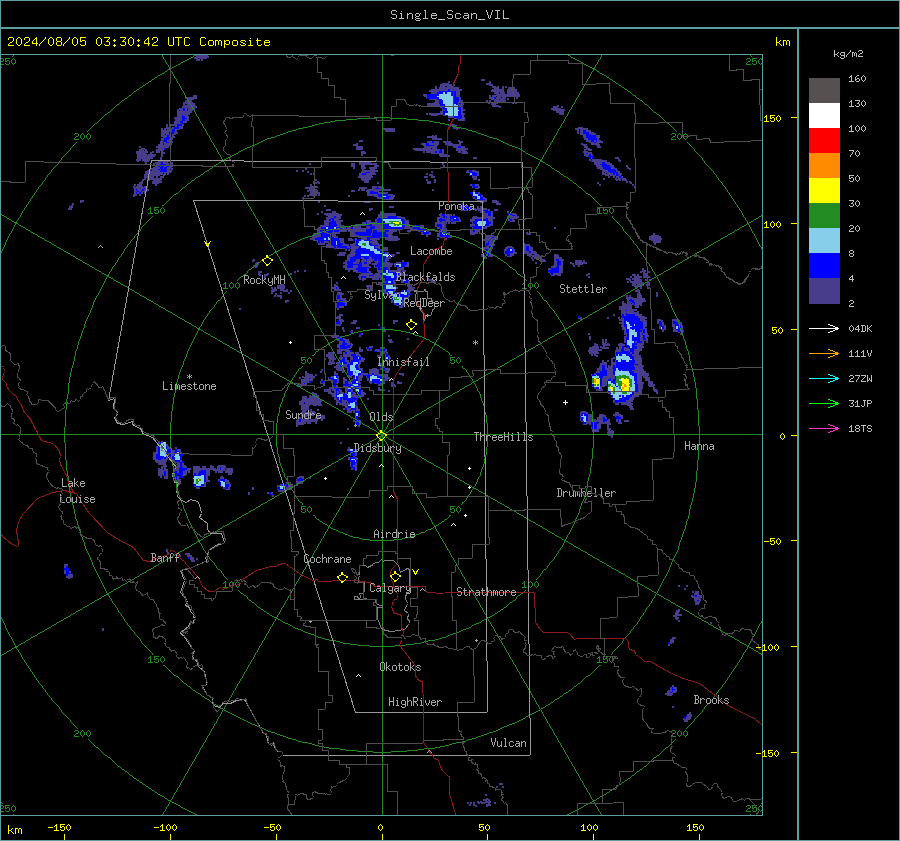This screenshot has width=900, height=841.
Task: Click the Ponoka town label
Action: coord(456,206)
